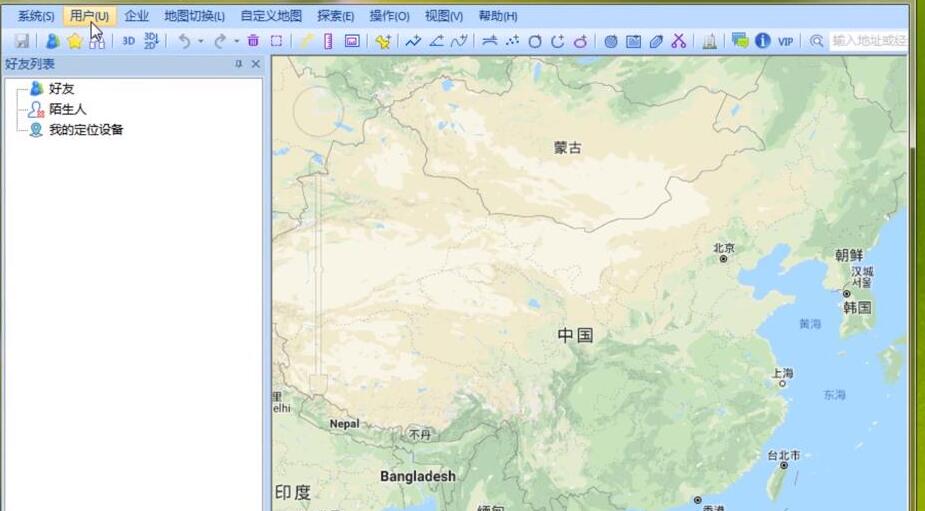
Task: Open the 地图切换 menu
Action: point(194,16)
